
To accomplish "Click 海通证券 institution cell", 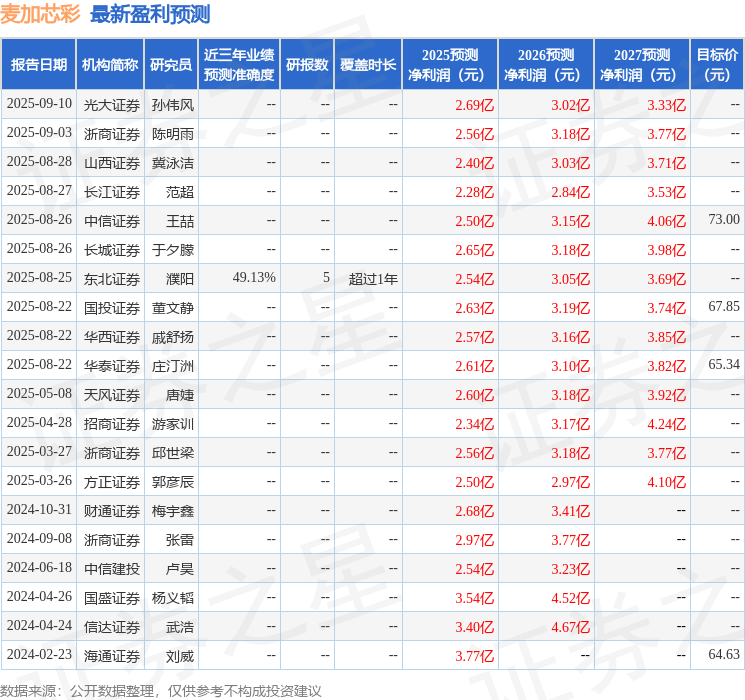I will pos(112,656).
